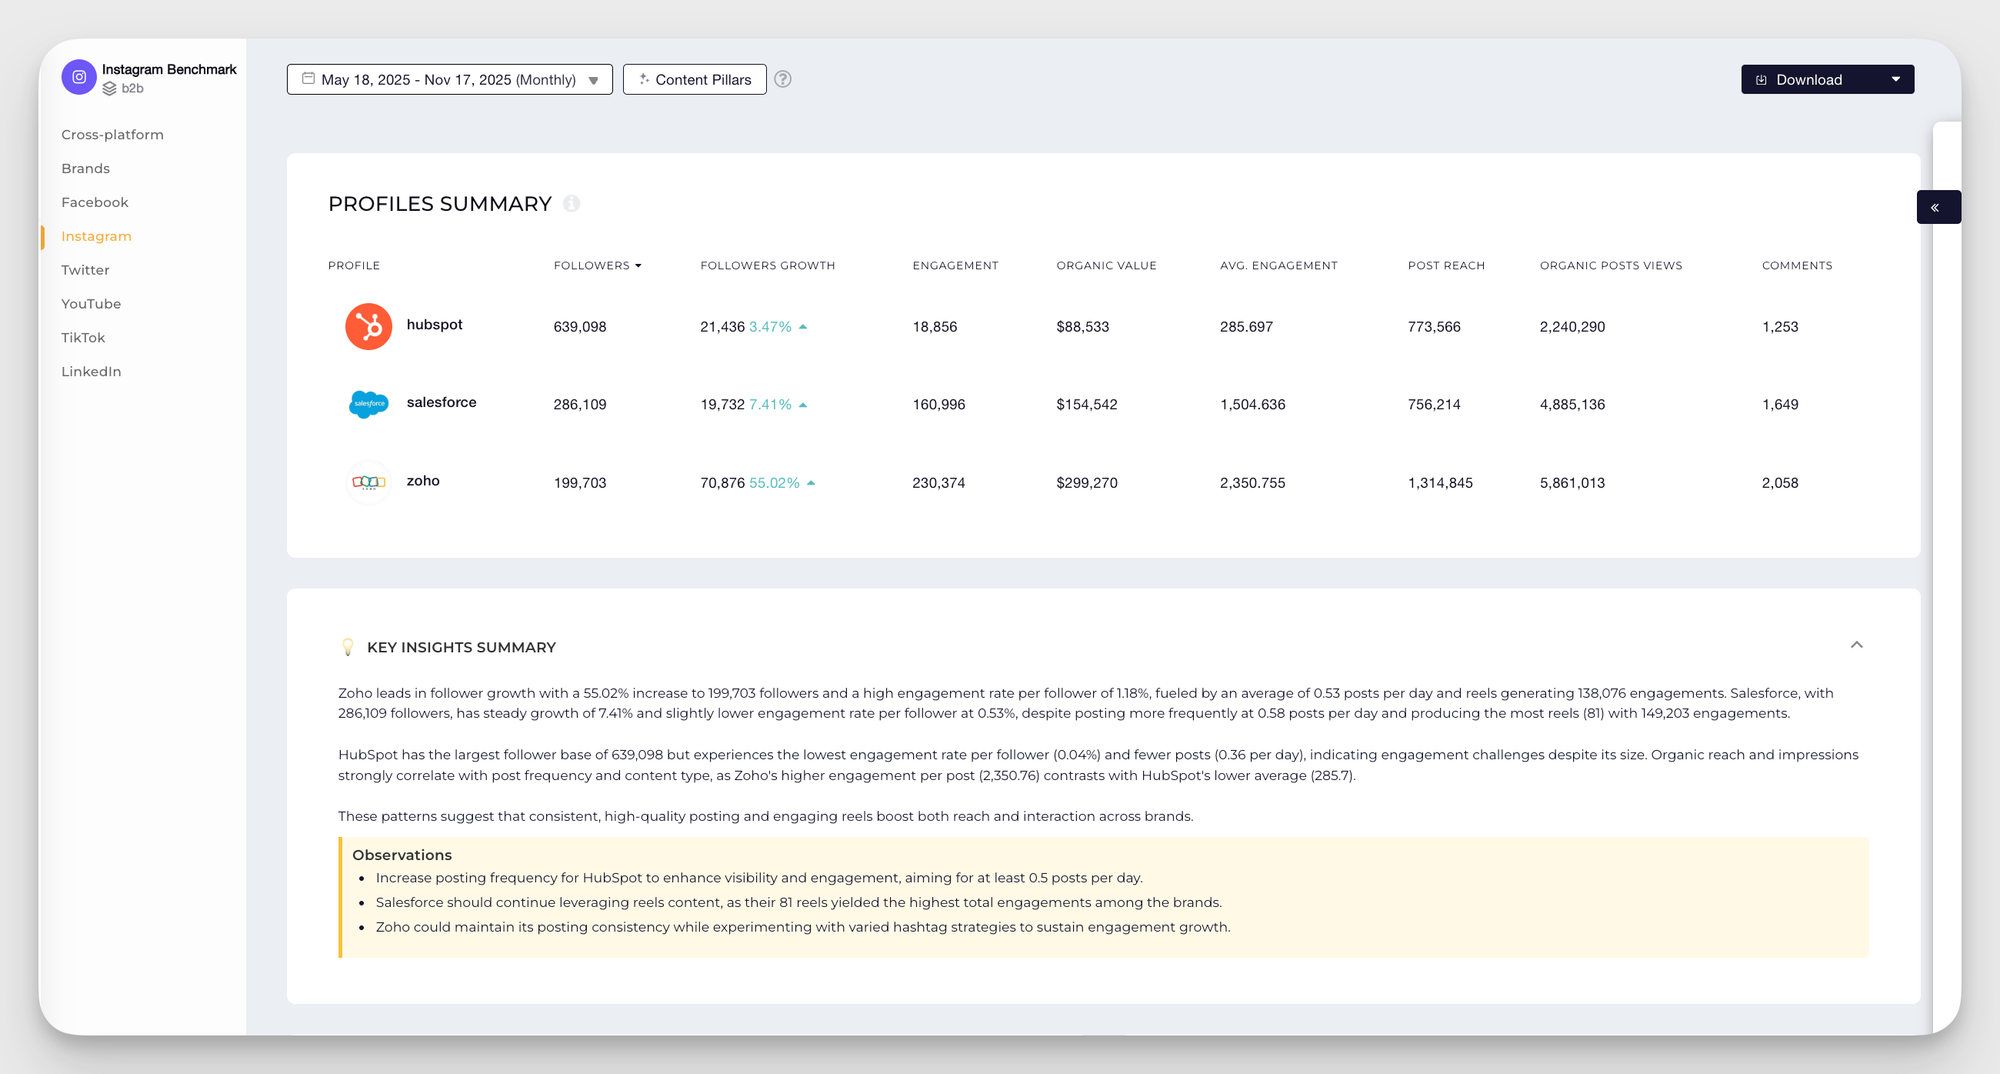Click the salesforce cloud logo
This screenshot has width=2000, height=1074.
coord(368,404)
